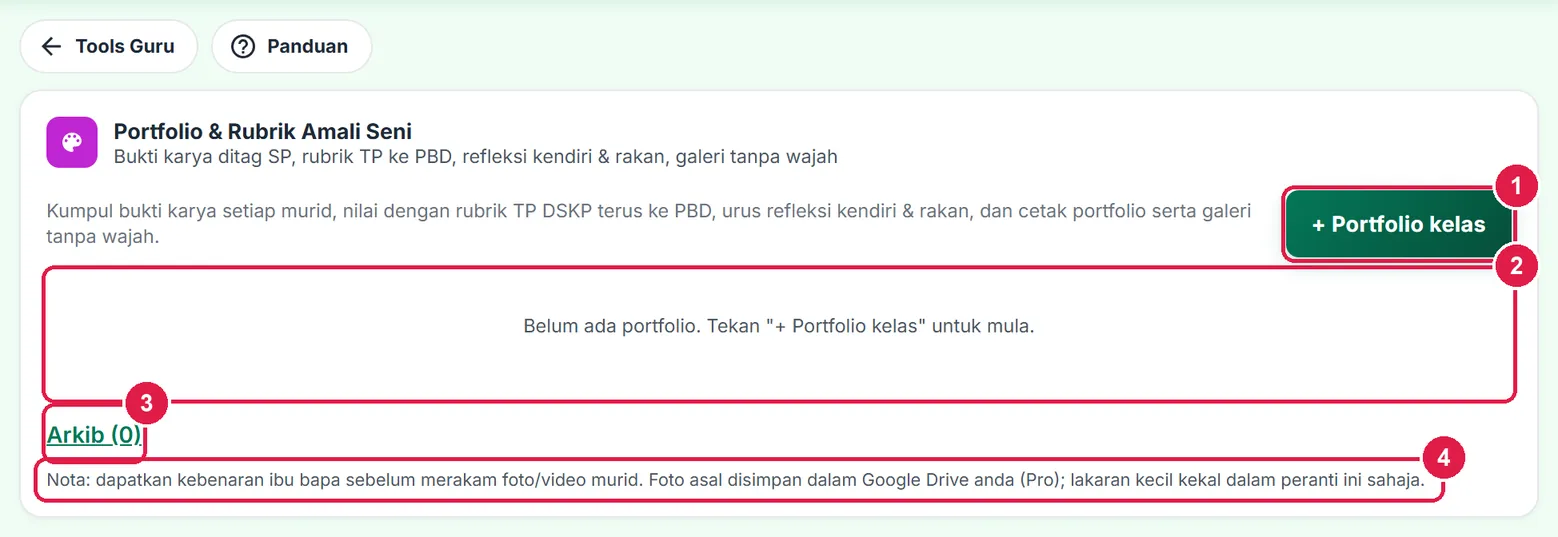Select the heading "Portfolio & Rubrik Amali Seni"
This screenshot has width=1558, height=537.
pyautogui.click(x=263, y=131)
